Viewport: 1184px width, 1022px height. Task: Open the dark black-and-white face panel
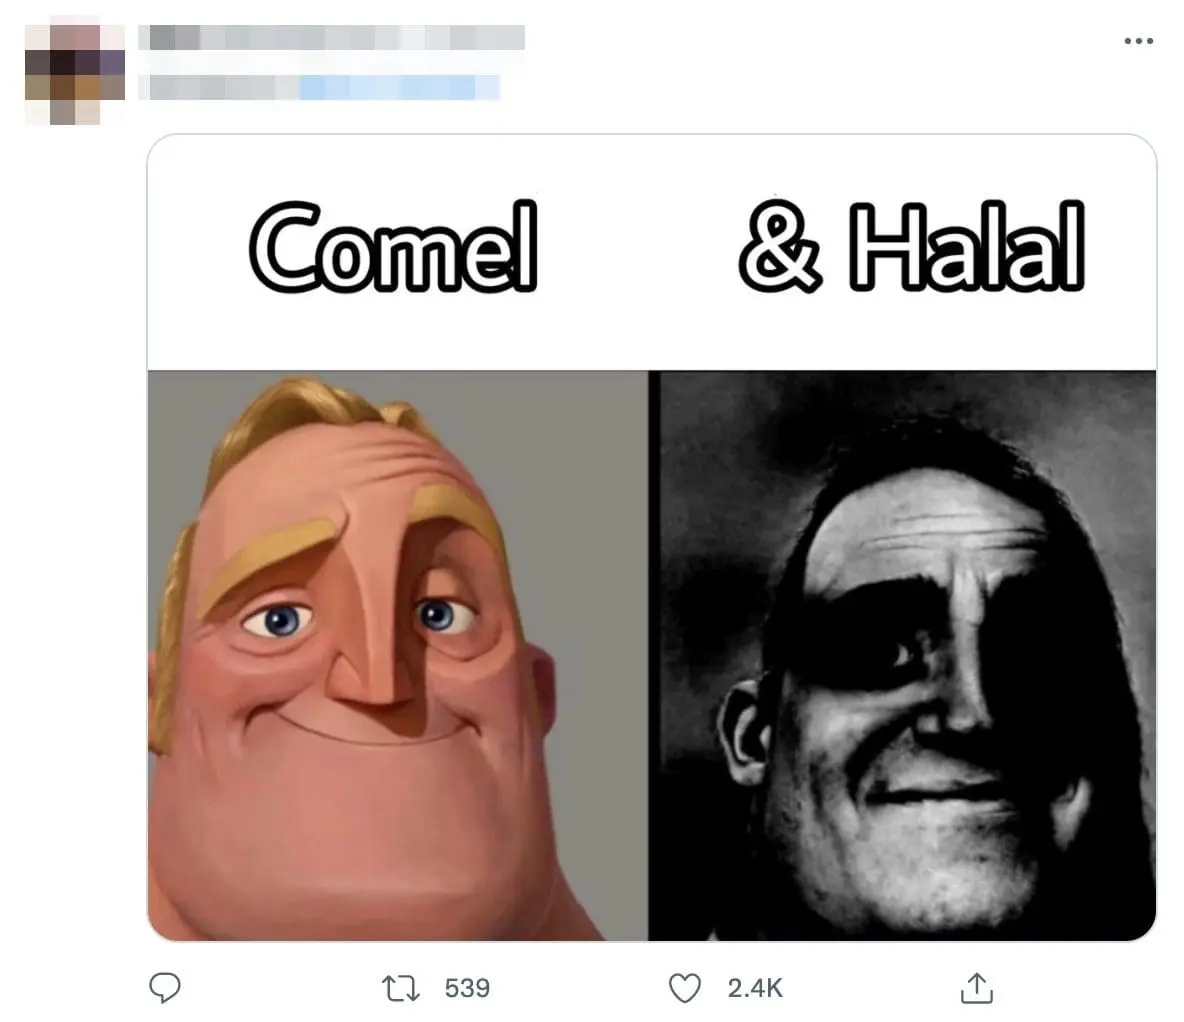(902, 655)
